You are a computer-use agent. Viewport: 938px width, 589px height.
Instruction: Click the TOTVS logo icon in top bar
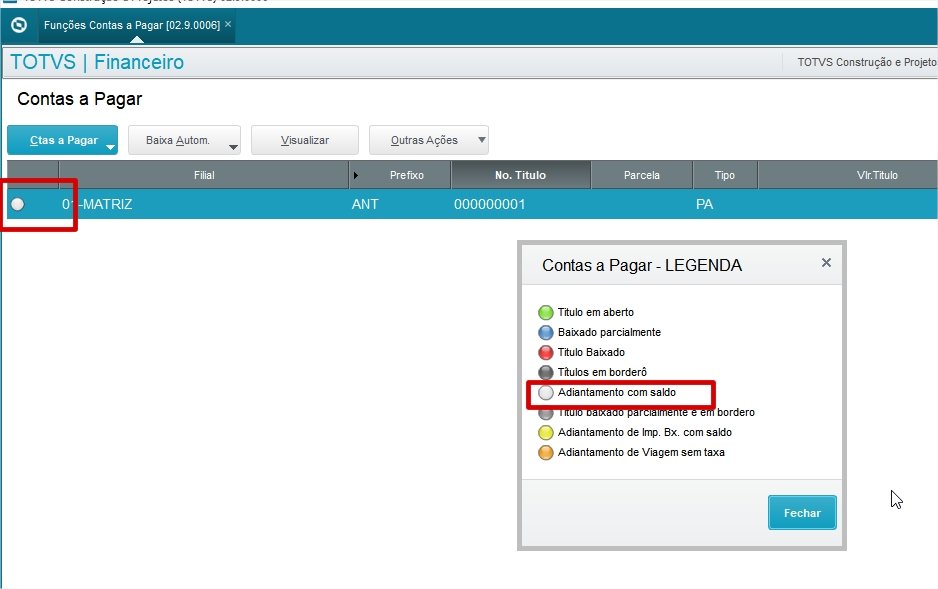click(19, 25)
